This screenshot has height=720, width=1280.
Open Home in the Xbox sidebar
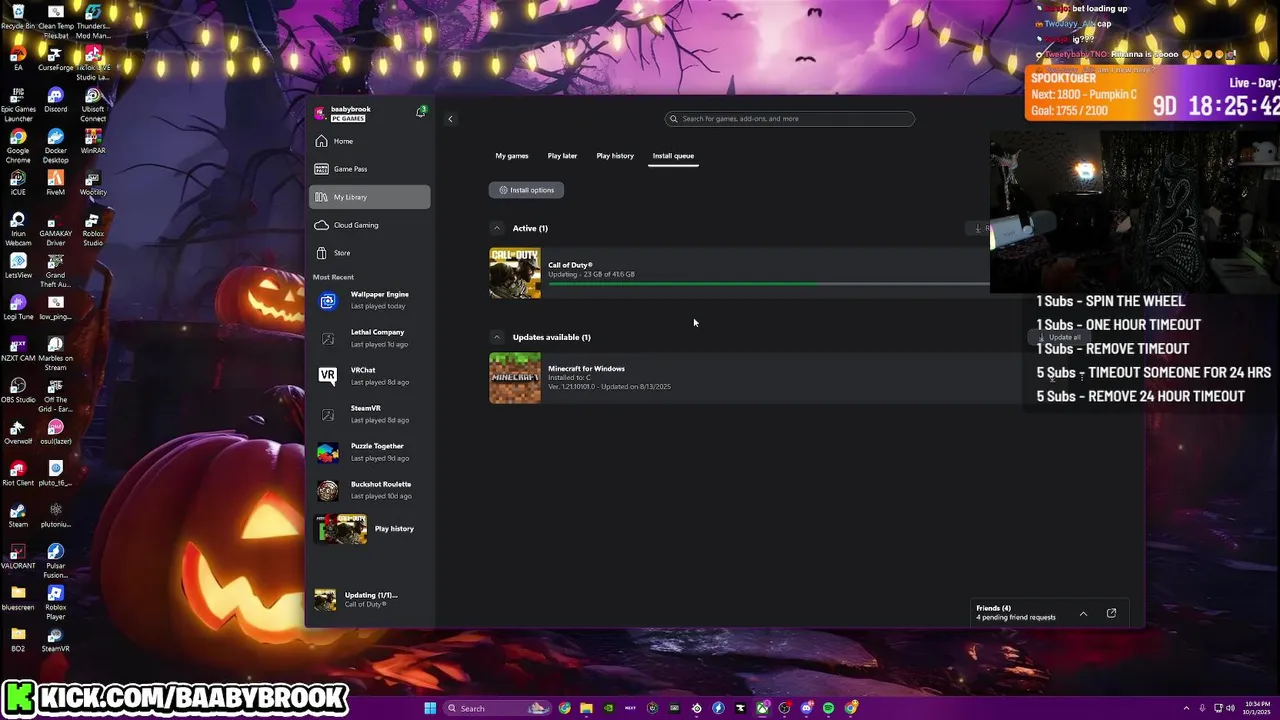coord(370,141)
